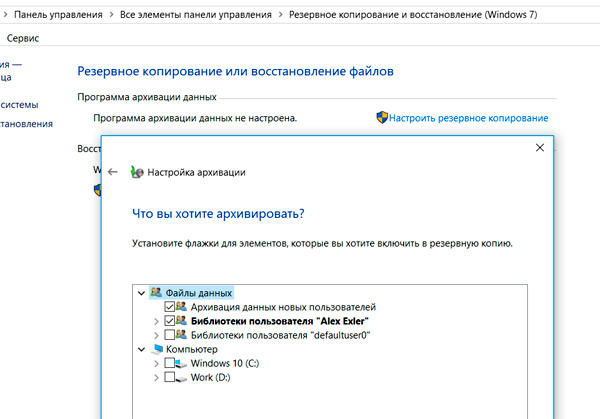Close the Настройка архивации dialog
The image size is (600, 419).
tap(540, 148)
